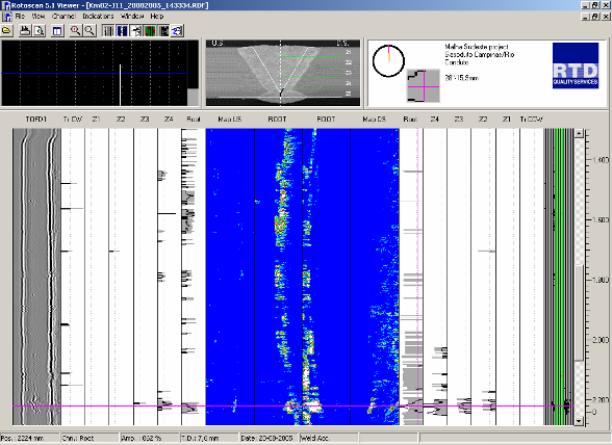Open the Channel menu
This screenshot has height=445, width=612.
[x=65, y=17]
